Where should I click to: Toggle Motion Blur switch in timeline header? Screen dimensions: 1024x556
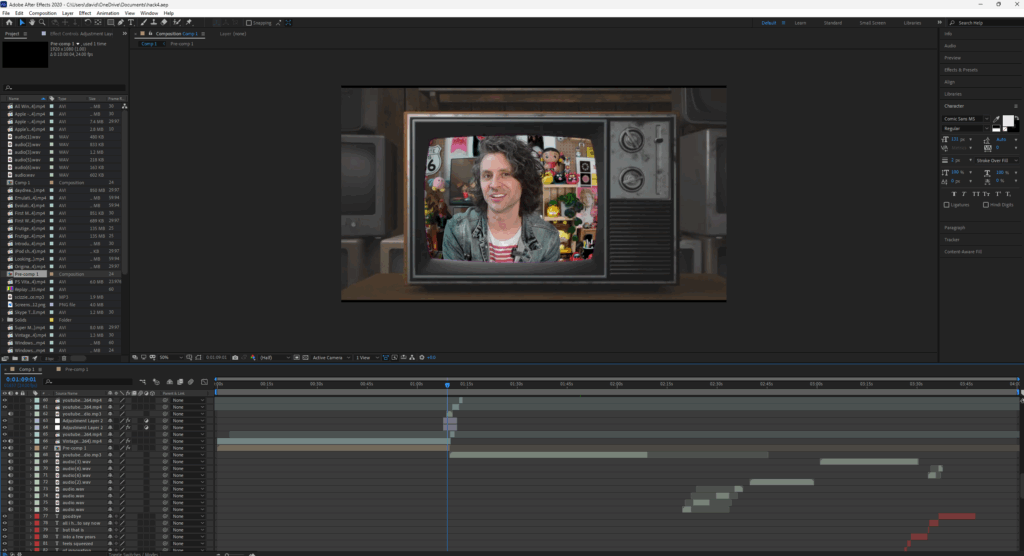point(191,382)
